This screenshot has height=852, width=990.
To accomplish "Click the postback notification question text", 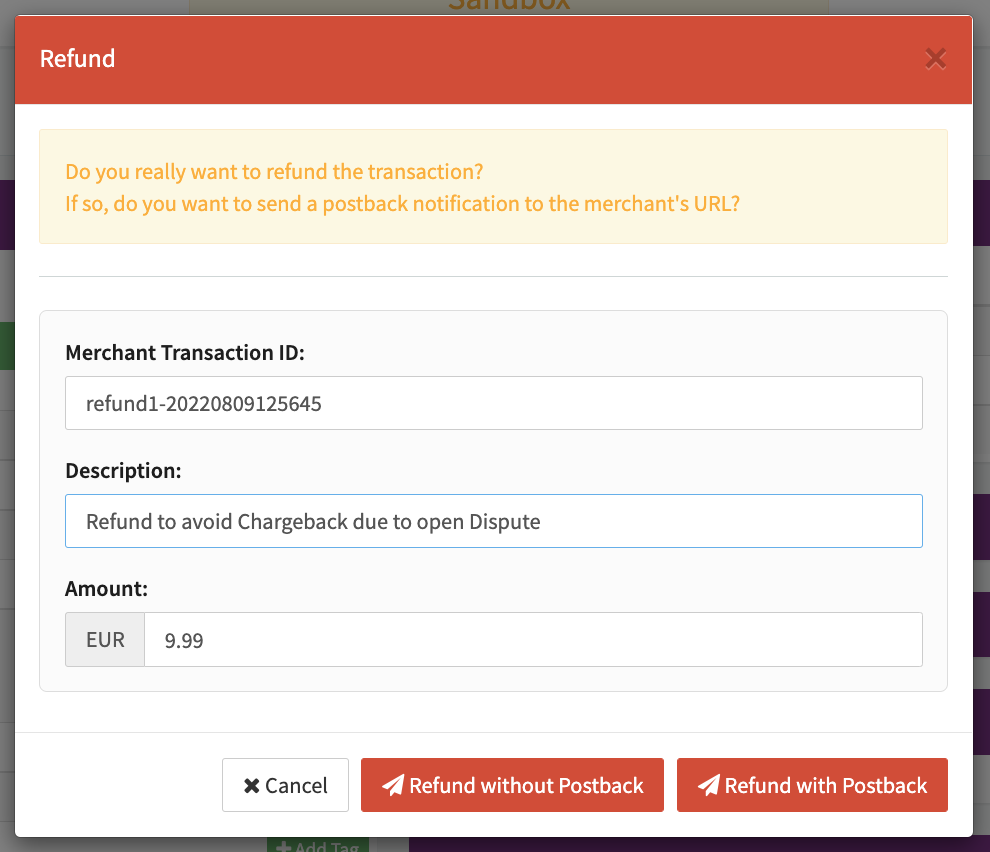I will tap(402, 203).
